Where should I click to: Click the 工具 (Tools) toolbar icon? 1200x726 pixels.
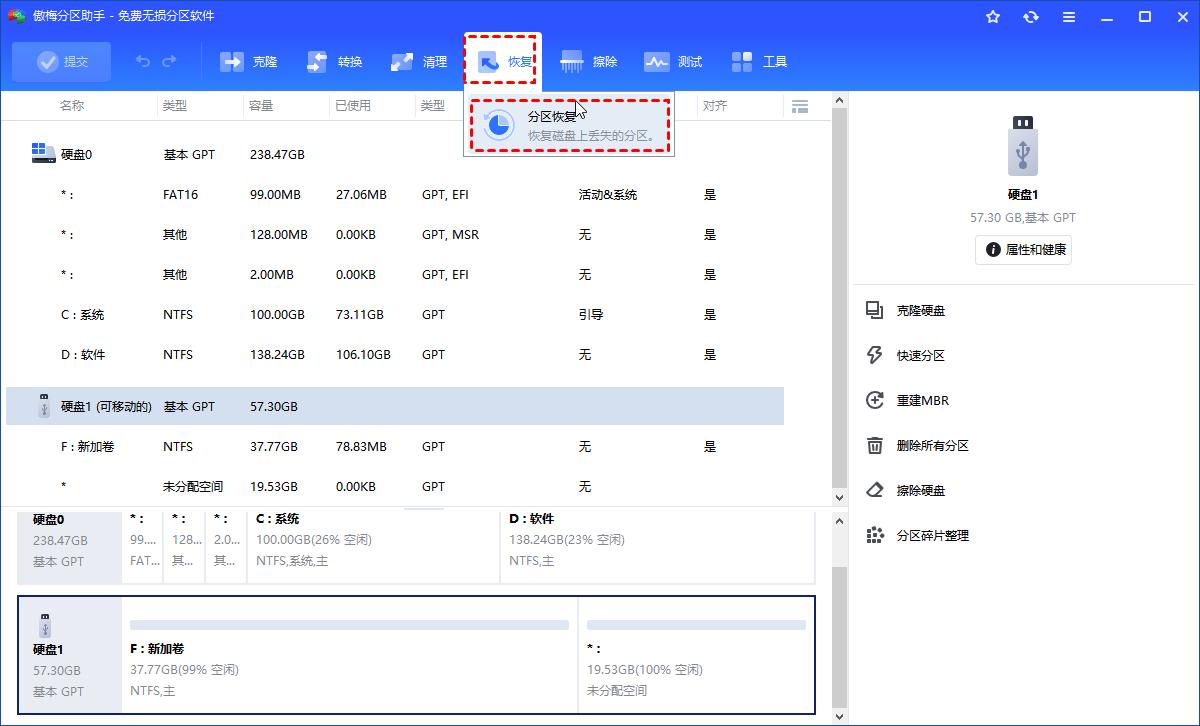pos(759,61)
